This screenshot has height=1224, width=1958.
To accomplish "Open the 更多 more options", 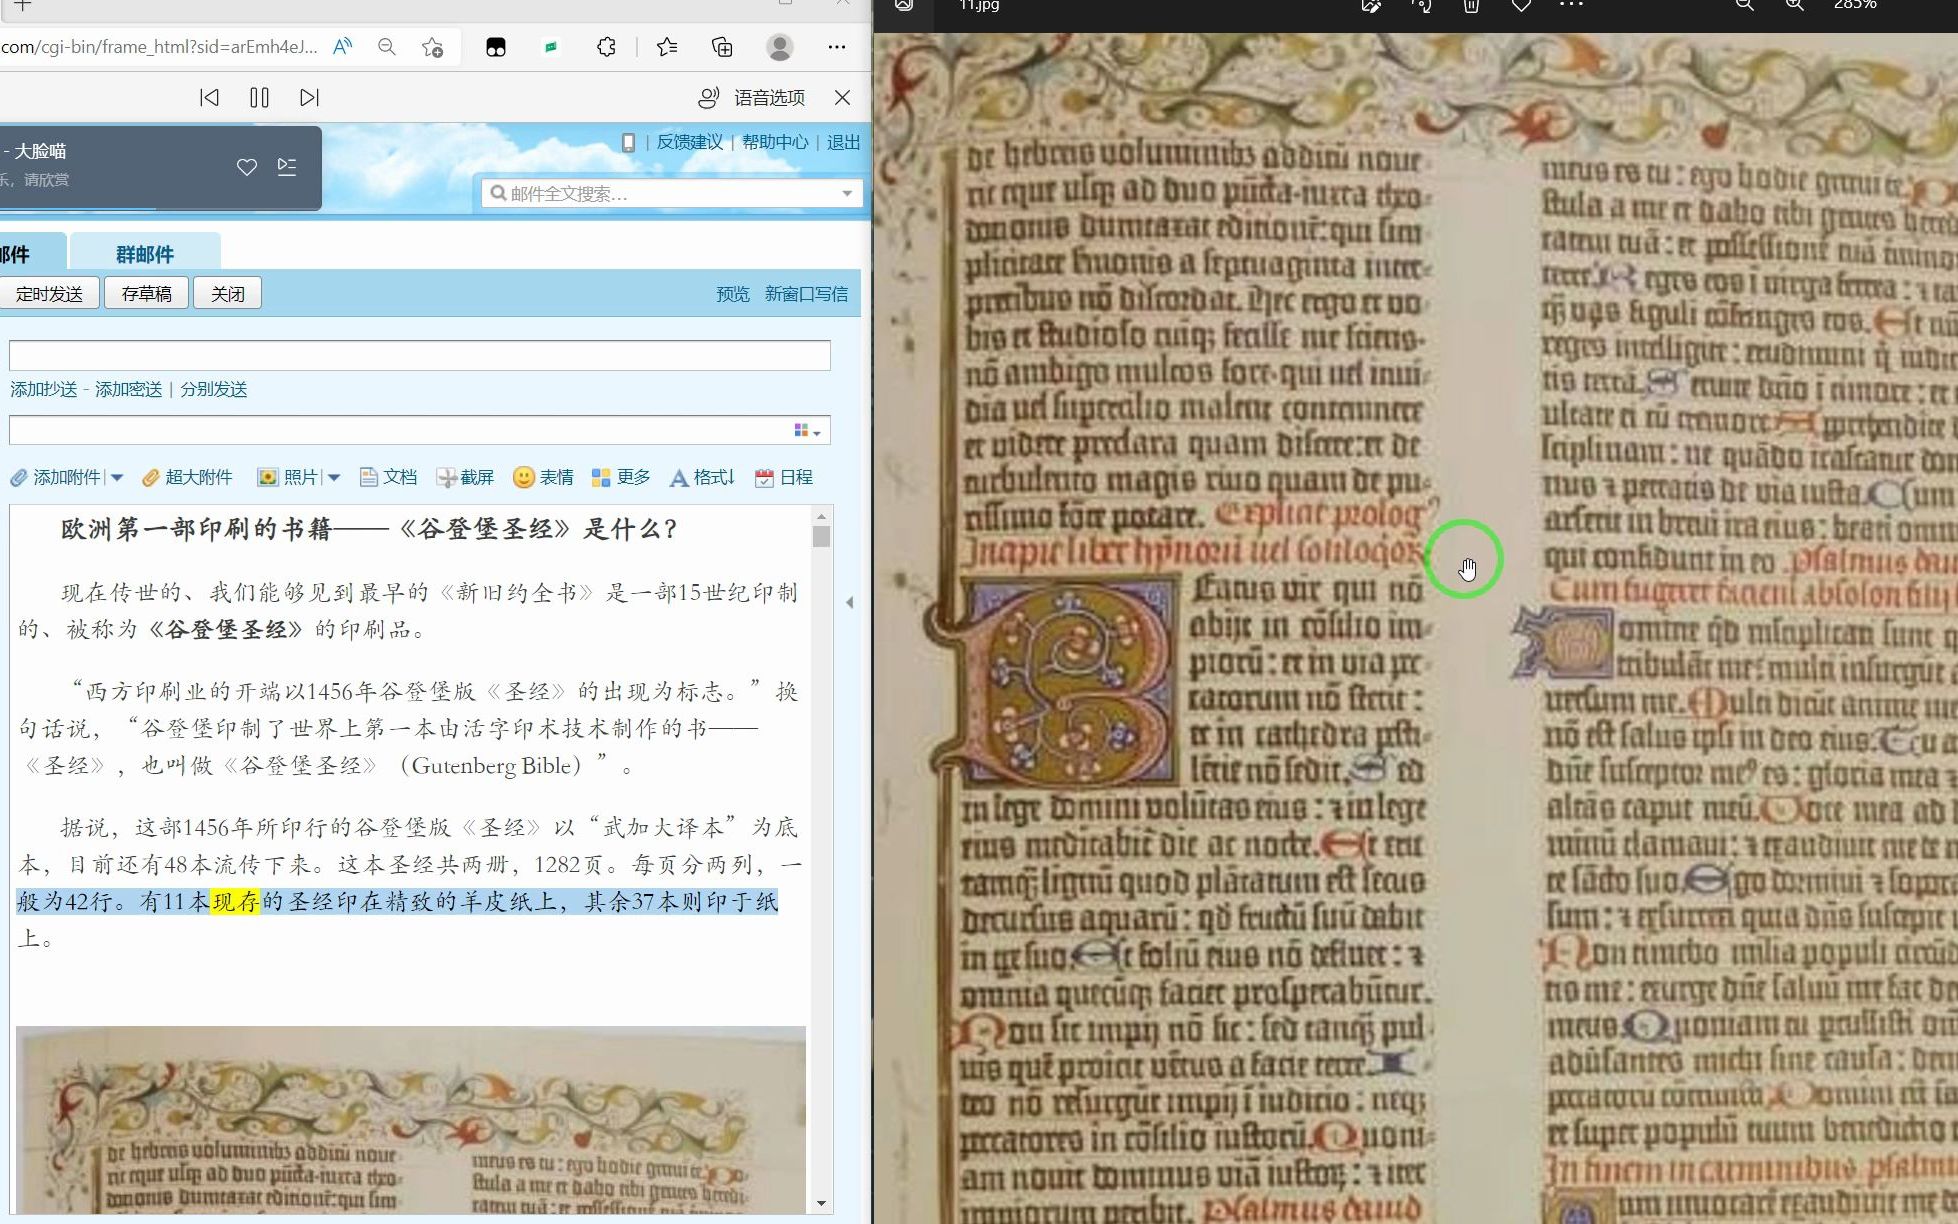I will (x=621, y=477).
